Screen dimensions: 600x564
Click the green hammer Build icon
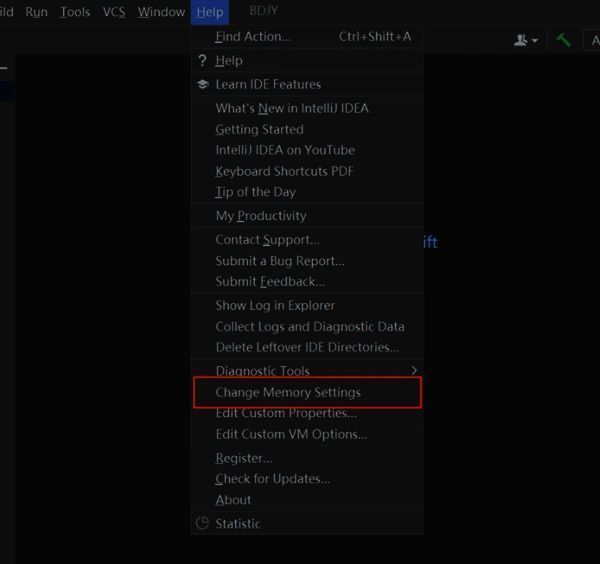click(x=563, y=40)
